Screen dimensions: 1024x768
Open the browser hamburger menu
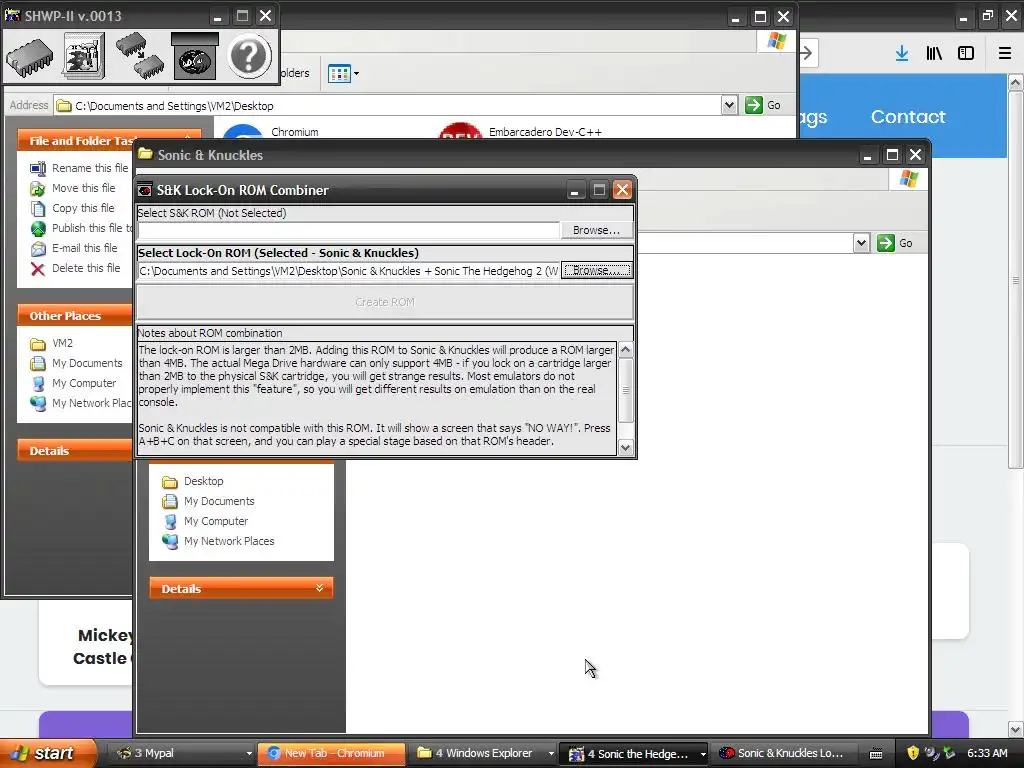(x=1005, y=54)
